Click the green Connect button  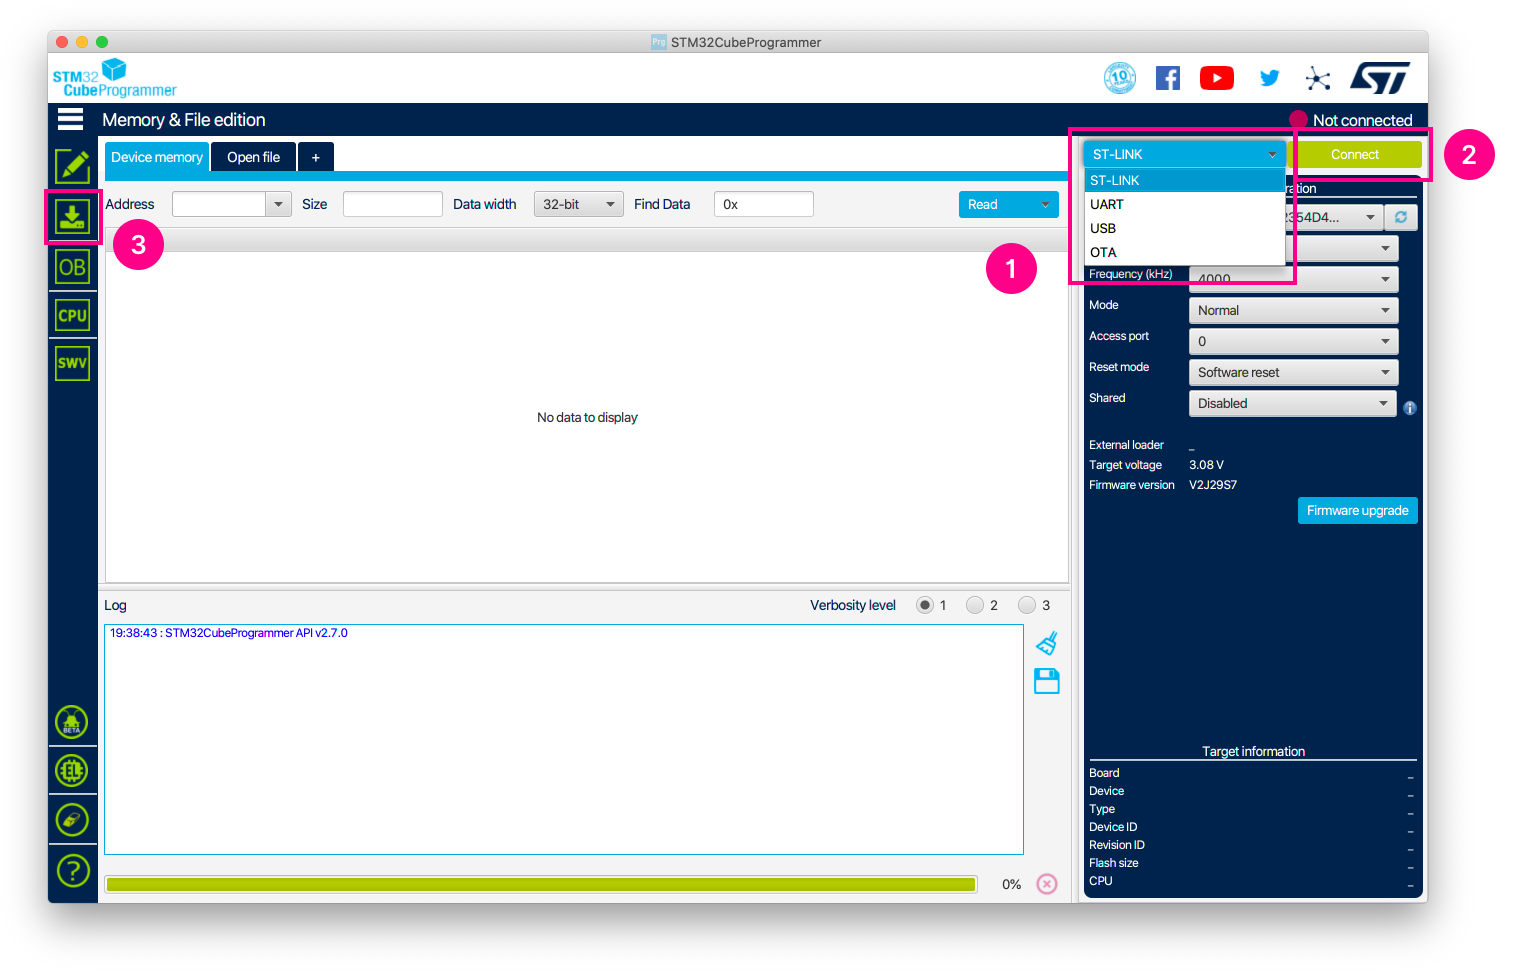click(x=1355, y=154)
